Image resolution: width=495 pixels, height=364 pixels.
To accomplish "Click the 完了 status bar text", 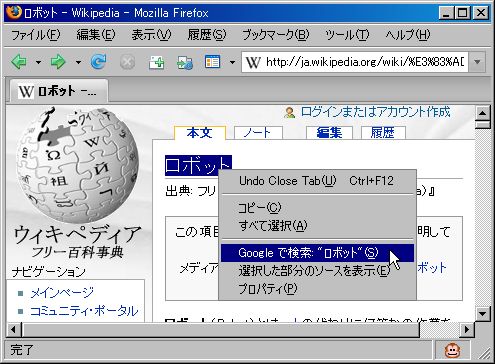I will [22, 350].
